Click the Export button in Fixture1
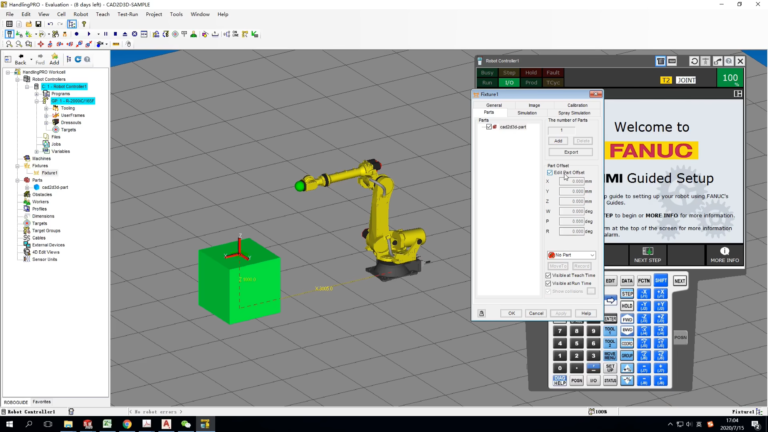 (x=571, y=152)
